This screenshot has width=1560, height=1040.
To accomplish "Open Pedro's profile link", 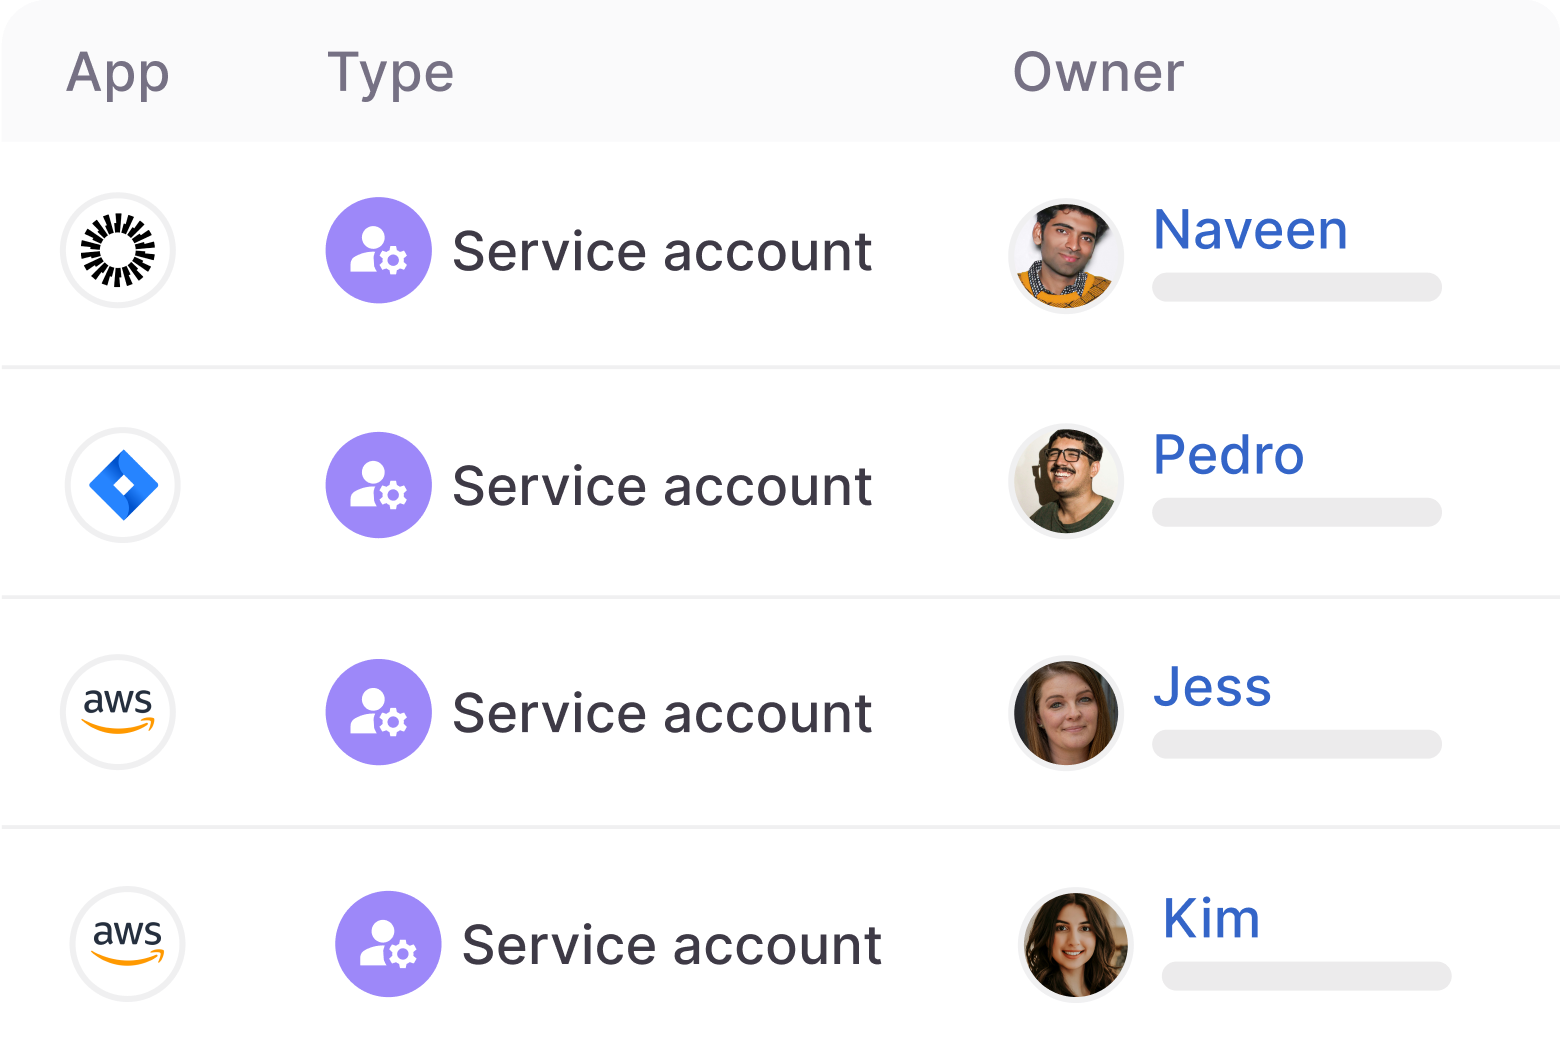I will click(1229, 456).
